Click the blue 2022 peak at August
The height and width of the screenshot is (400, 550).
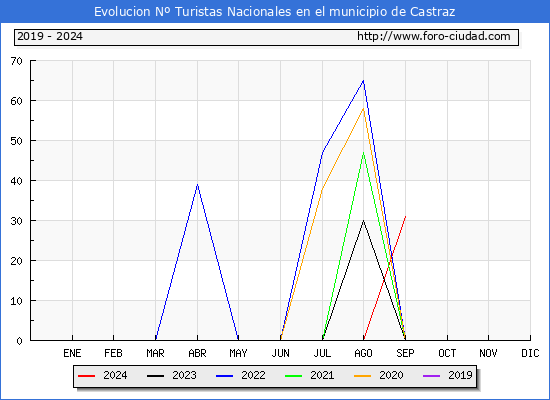tap(363, 81)
